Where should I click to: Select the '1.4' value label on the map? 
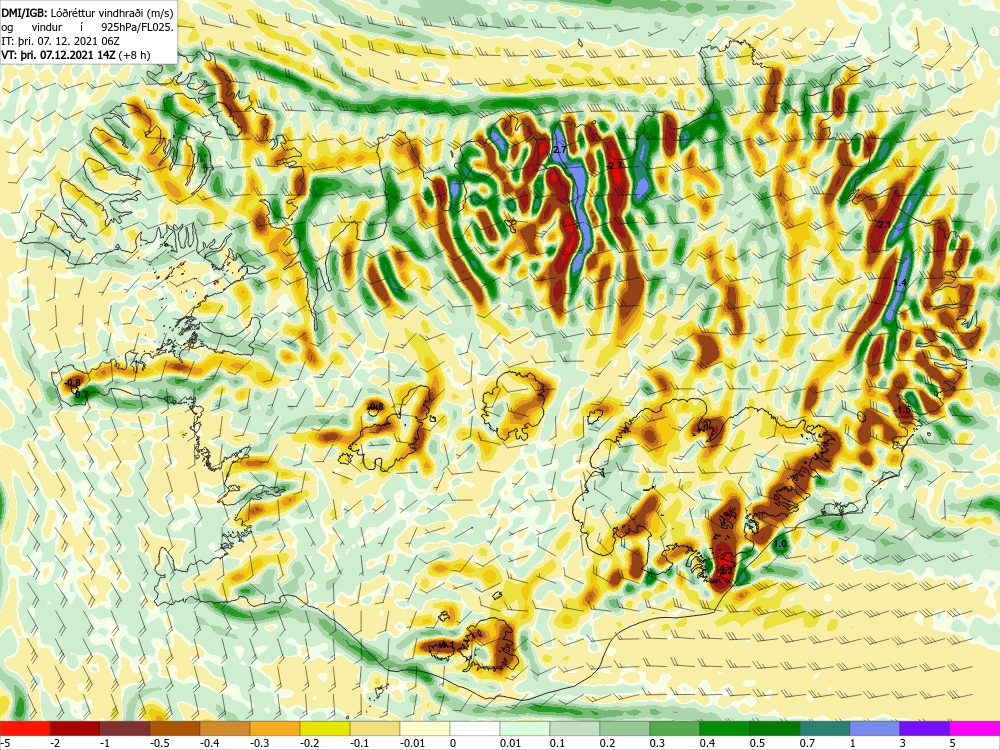point(900,282)
